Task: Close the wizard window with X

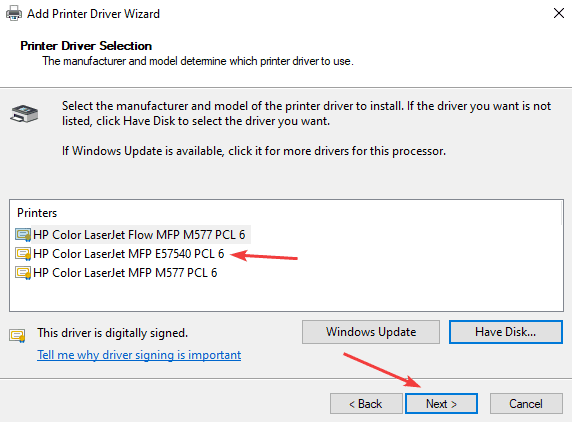Action: [x=559, y=13]
